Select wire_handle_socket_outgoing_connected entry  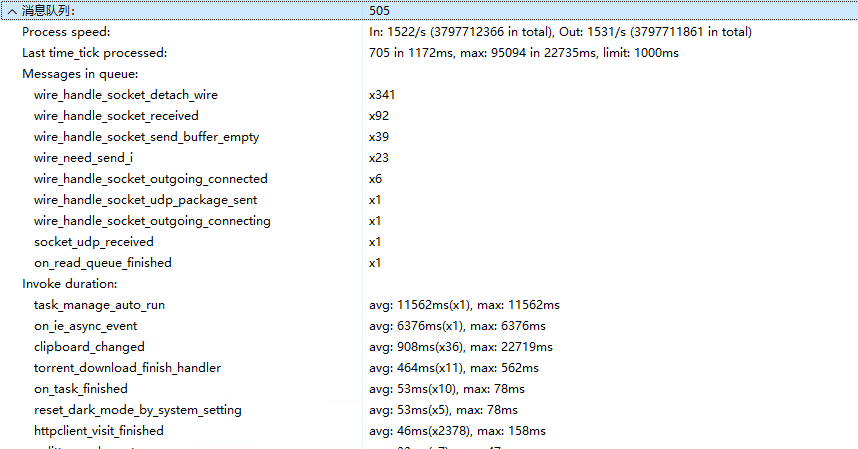click(150, 179)
